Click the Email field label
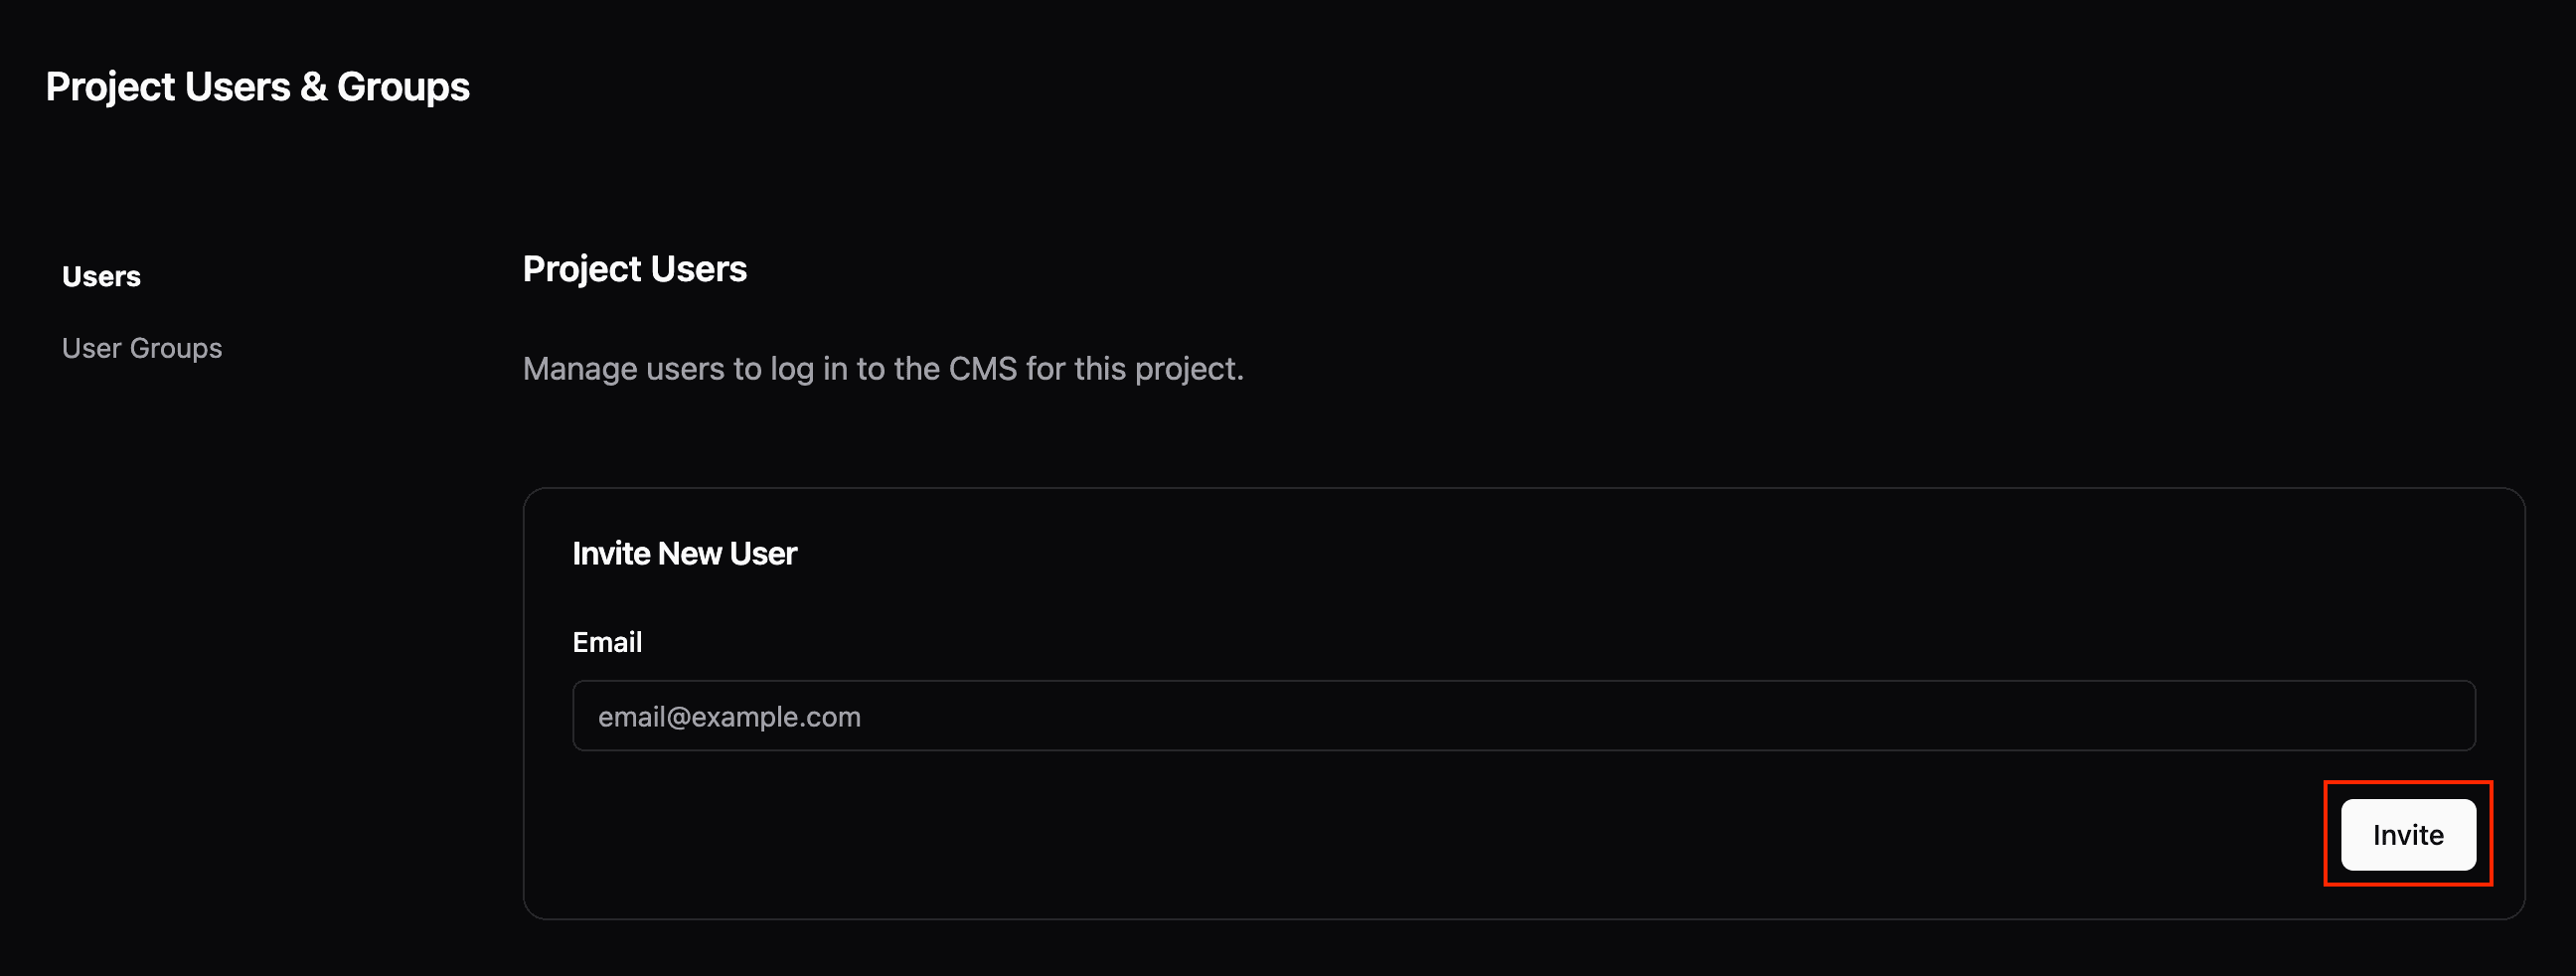2576x976 pixels. [x=607, y=642]
